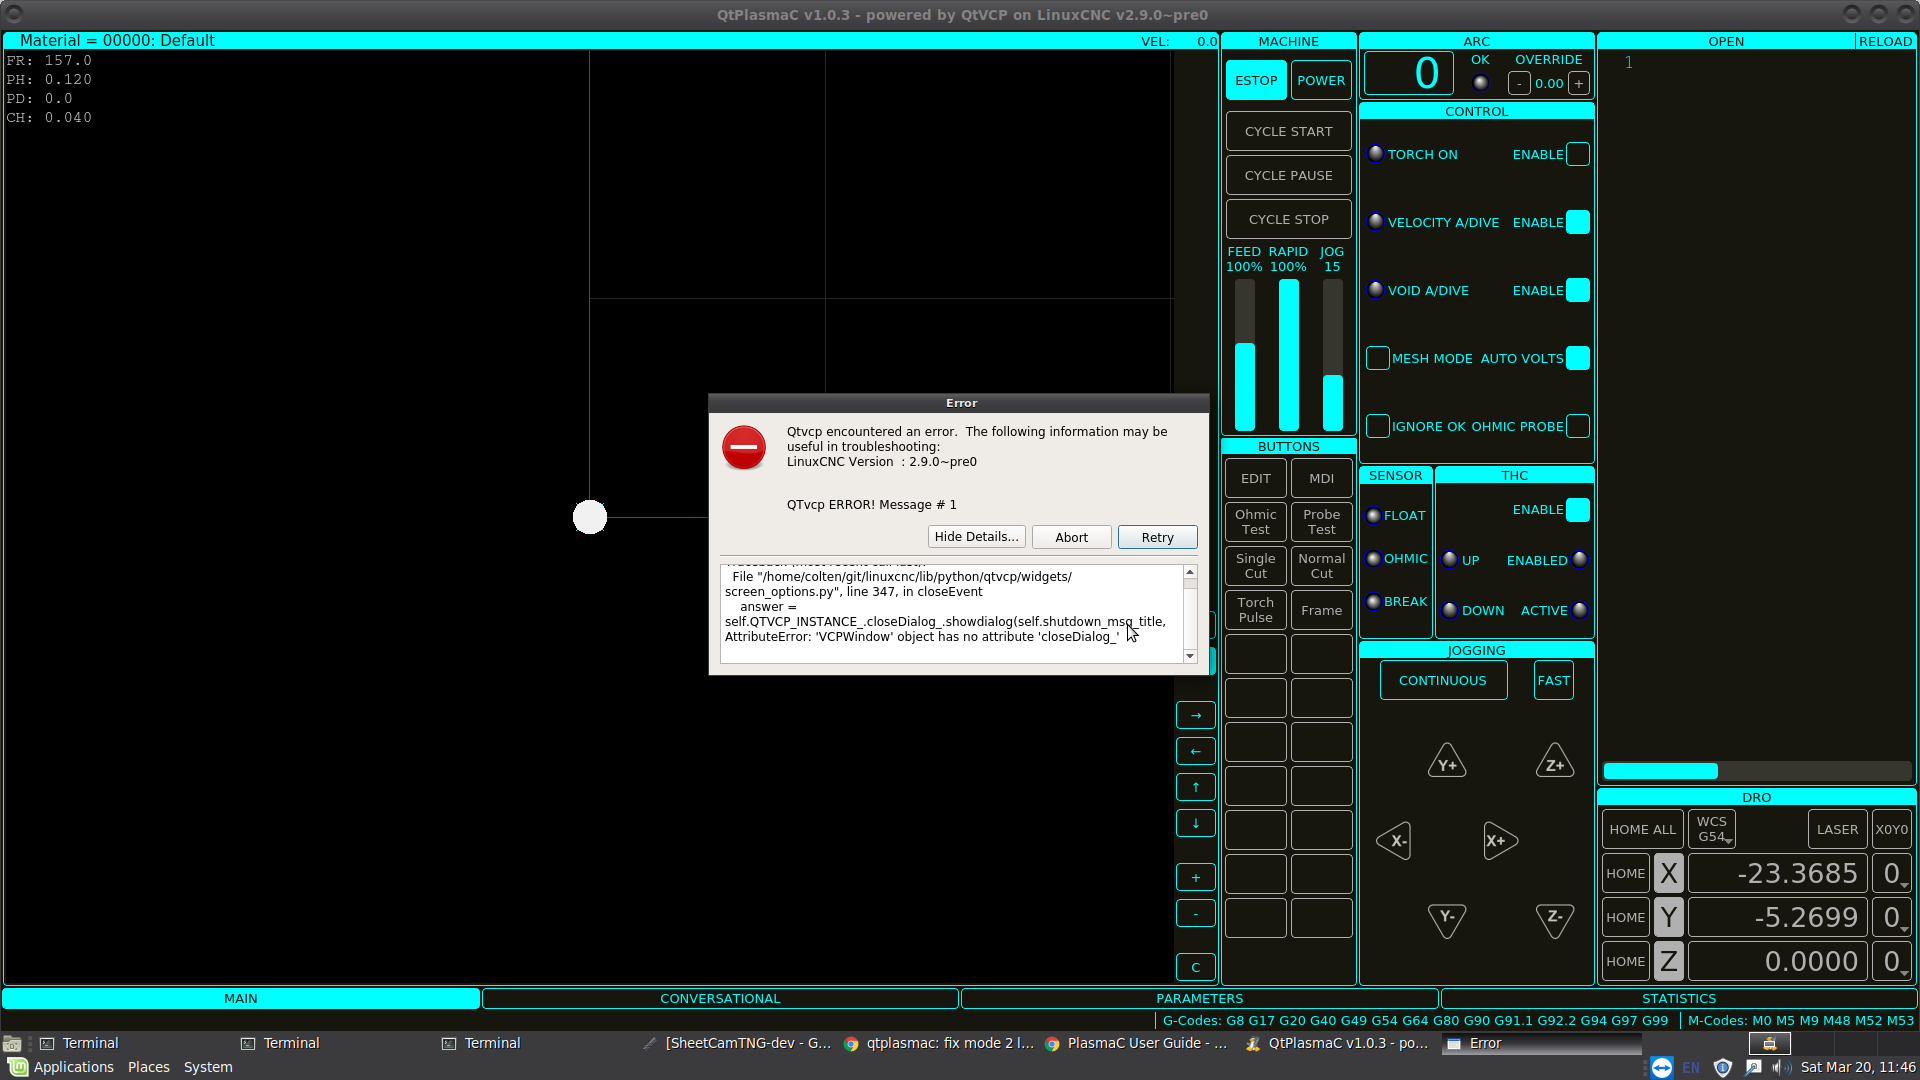Toggle Auto Volts checkbox
The height and width of the screenshot is (1080, 1920).
tap(1578, 358)
